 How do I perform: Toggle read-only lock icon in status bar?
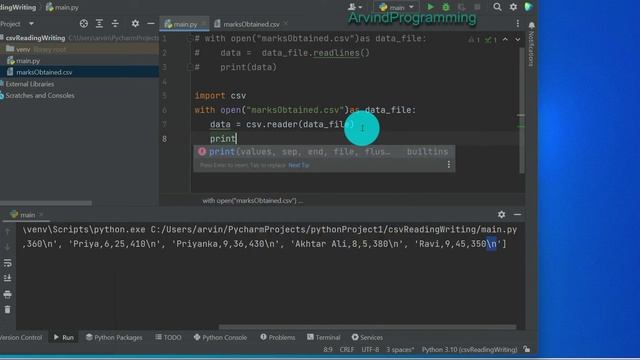click(527, 349)
